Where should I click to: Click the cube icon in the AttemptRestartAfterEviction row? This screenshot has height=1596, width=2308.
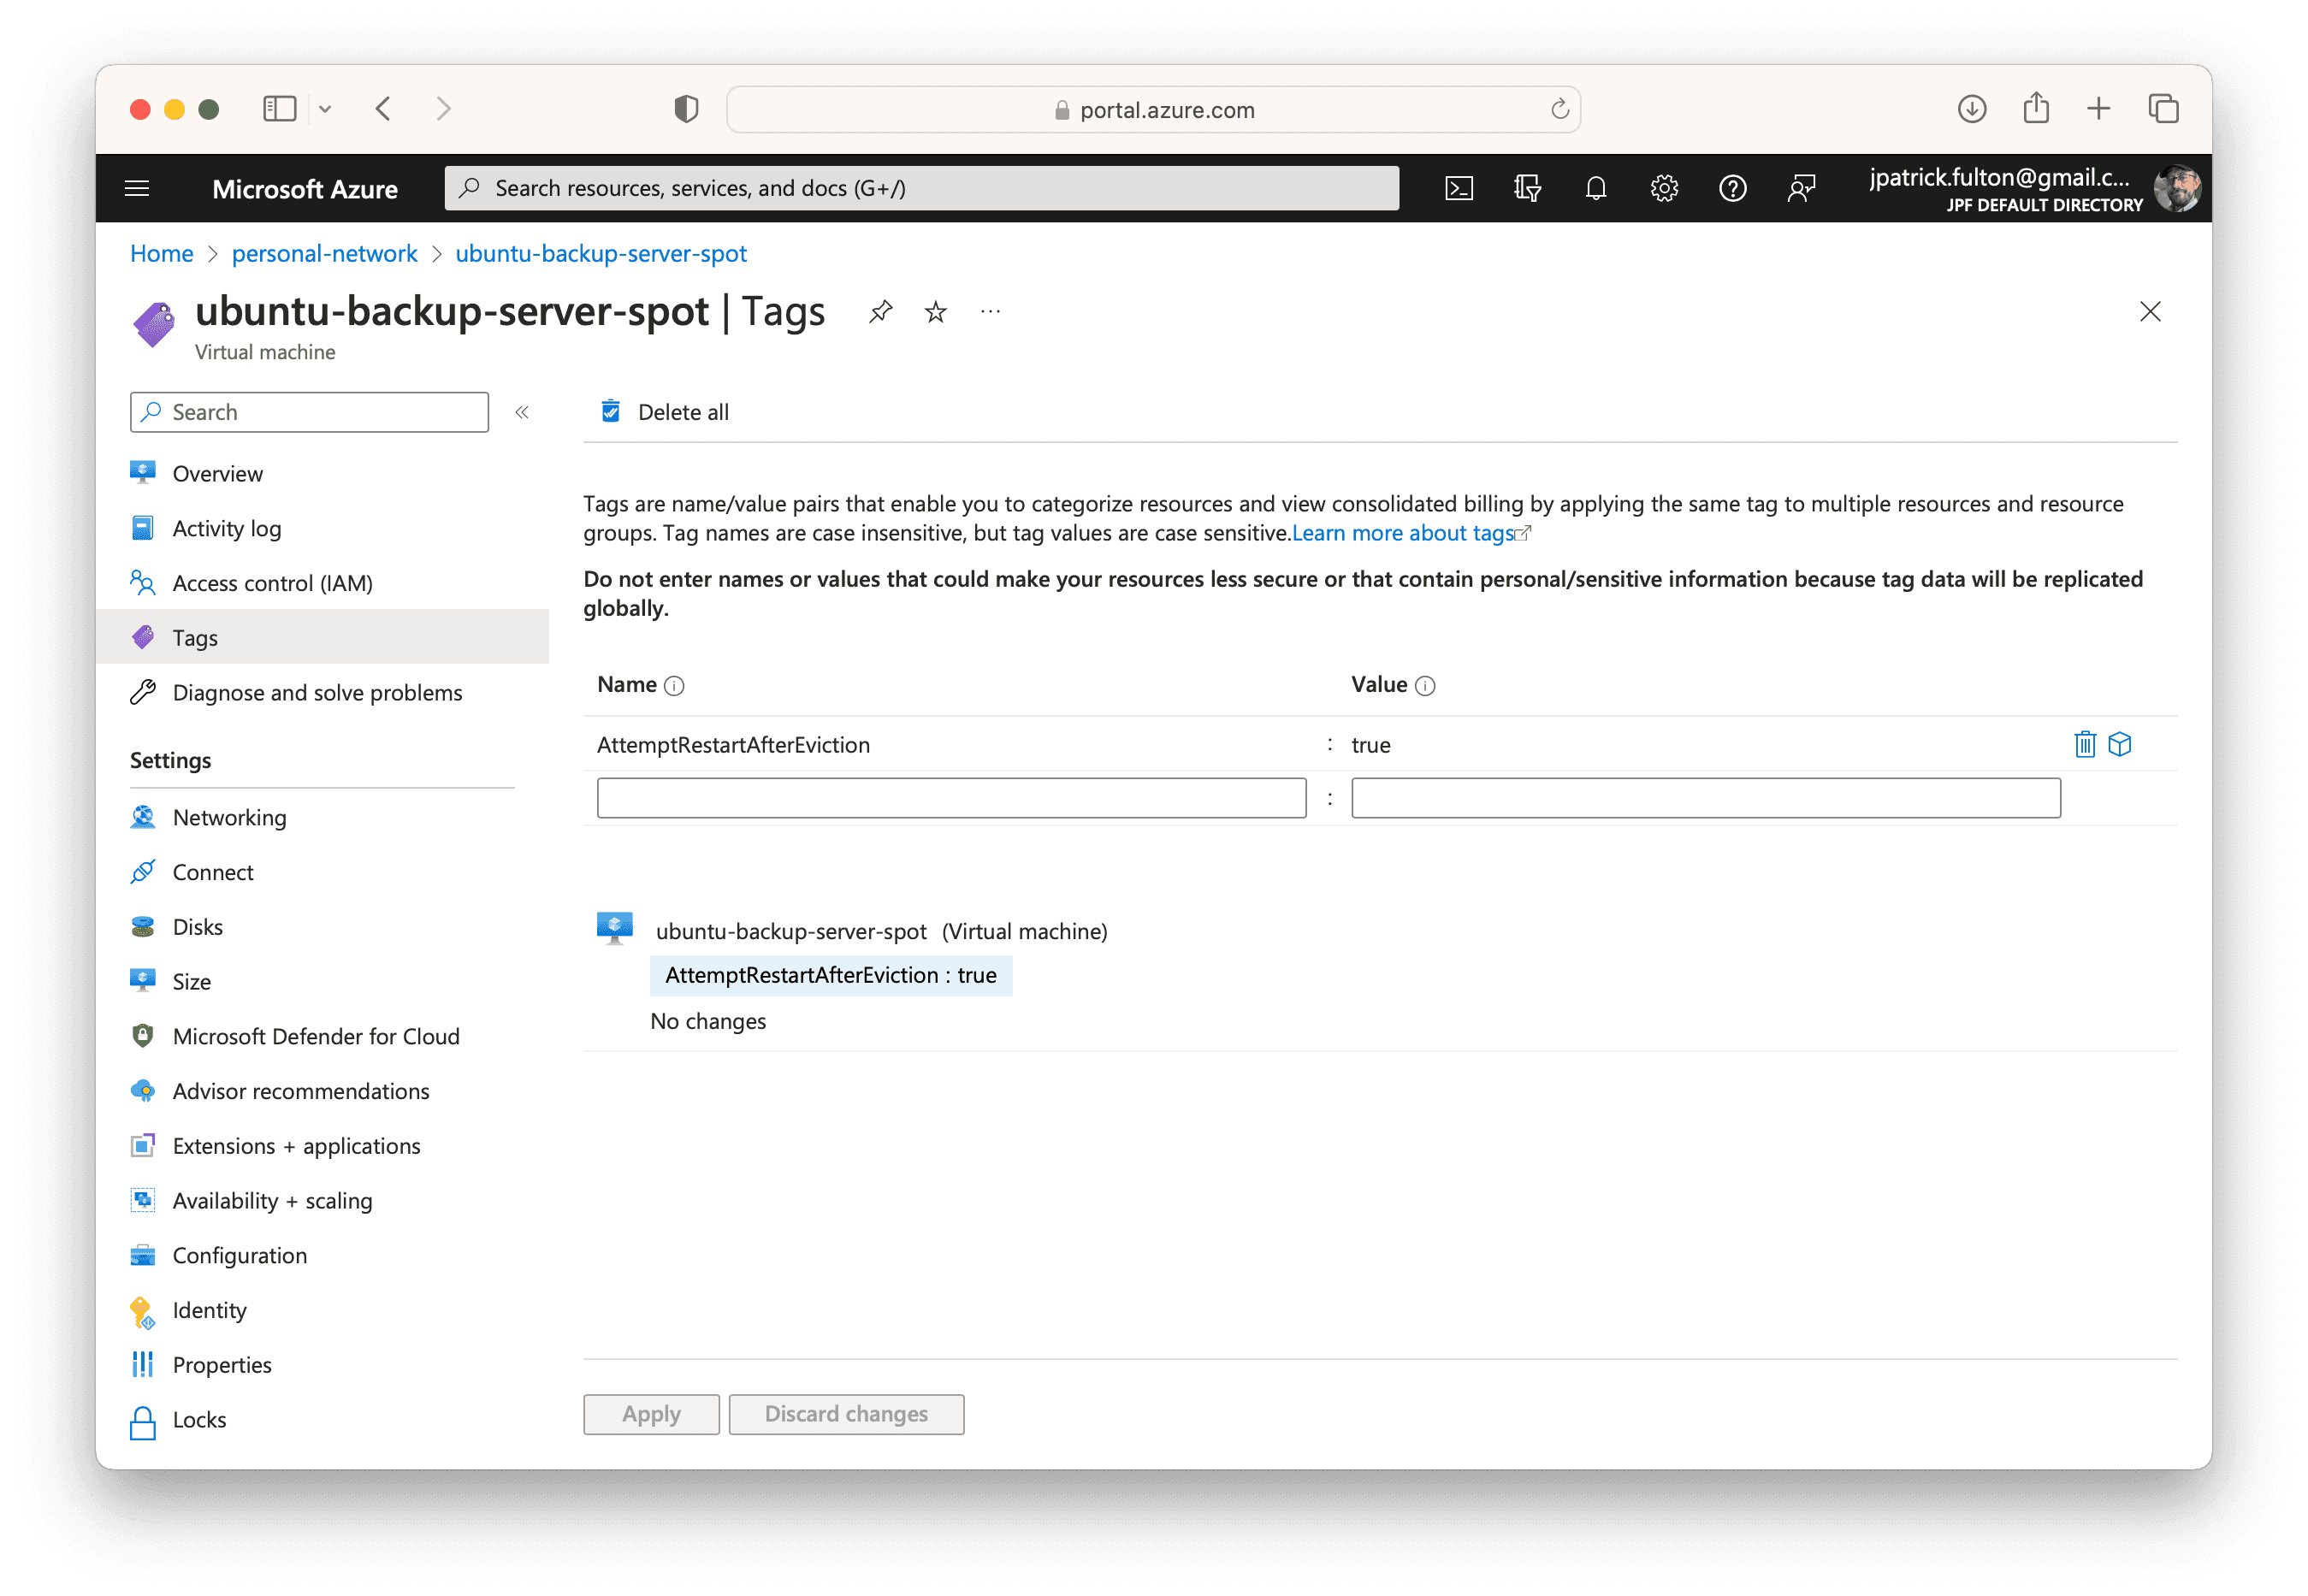[2120, 744]
